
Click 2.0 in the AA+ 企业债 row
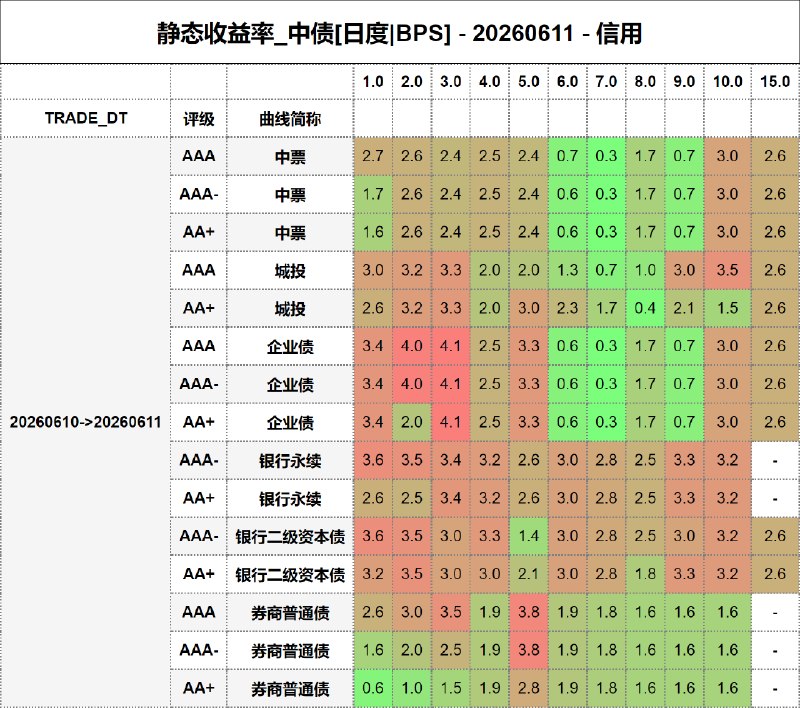click(412, 422)
